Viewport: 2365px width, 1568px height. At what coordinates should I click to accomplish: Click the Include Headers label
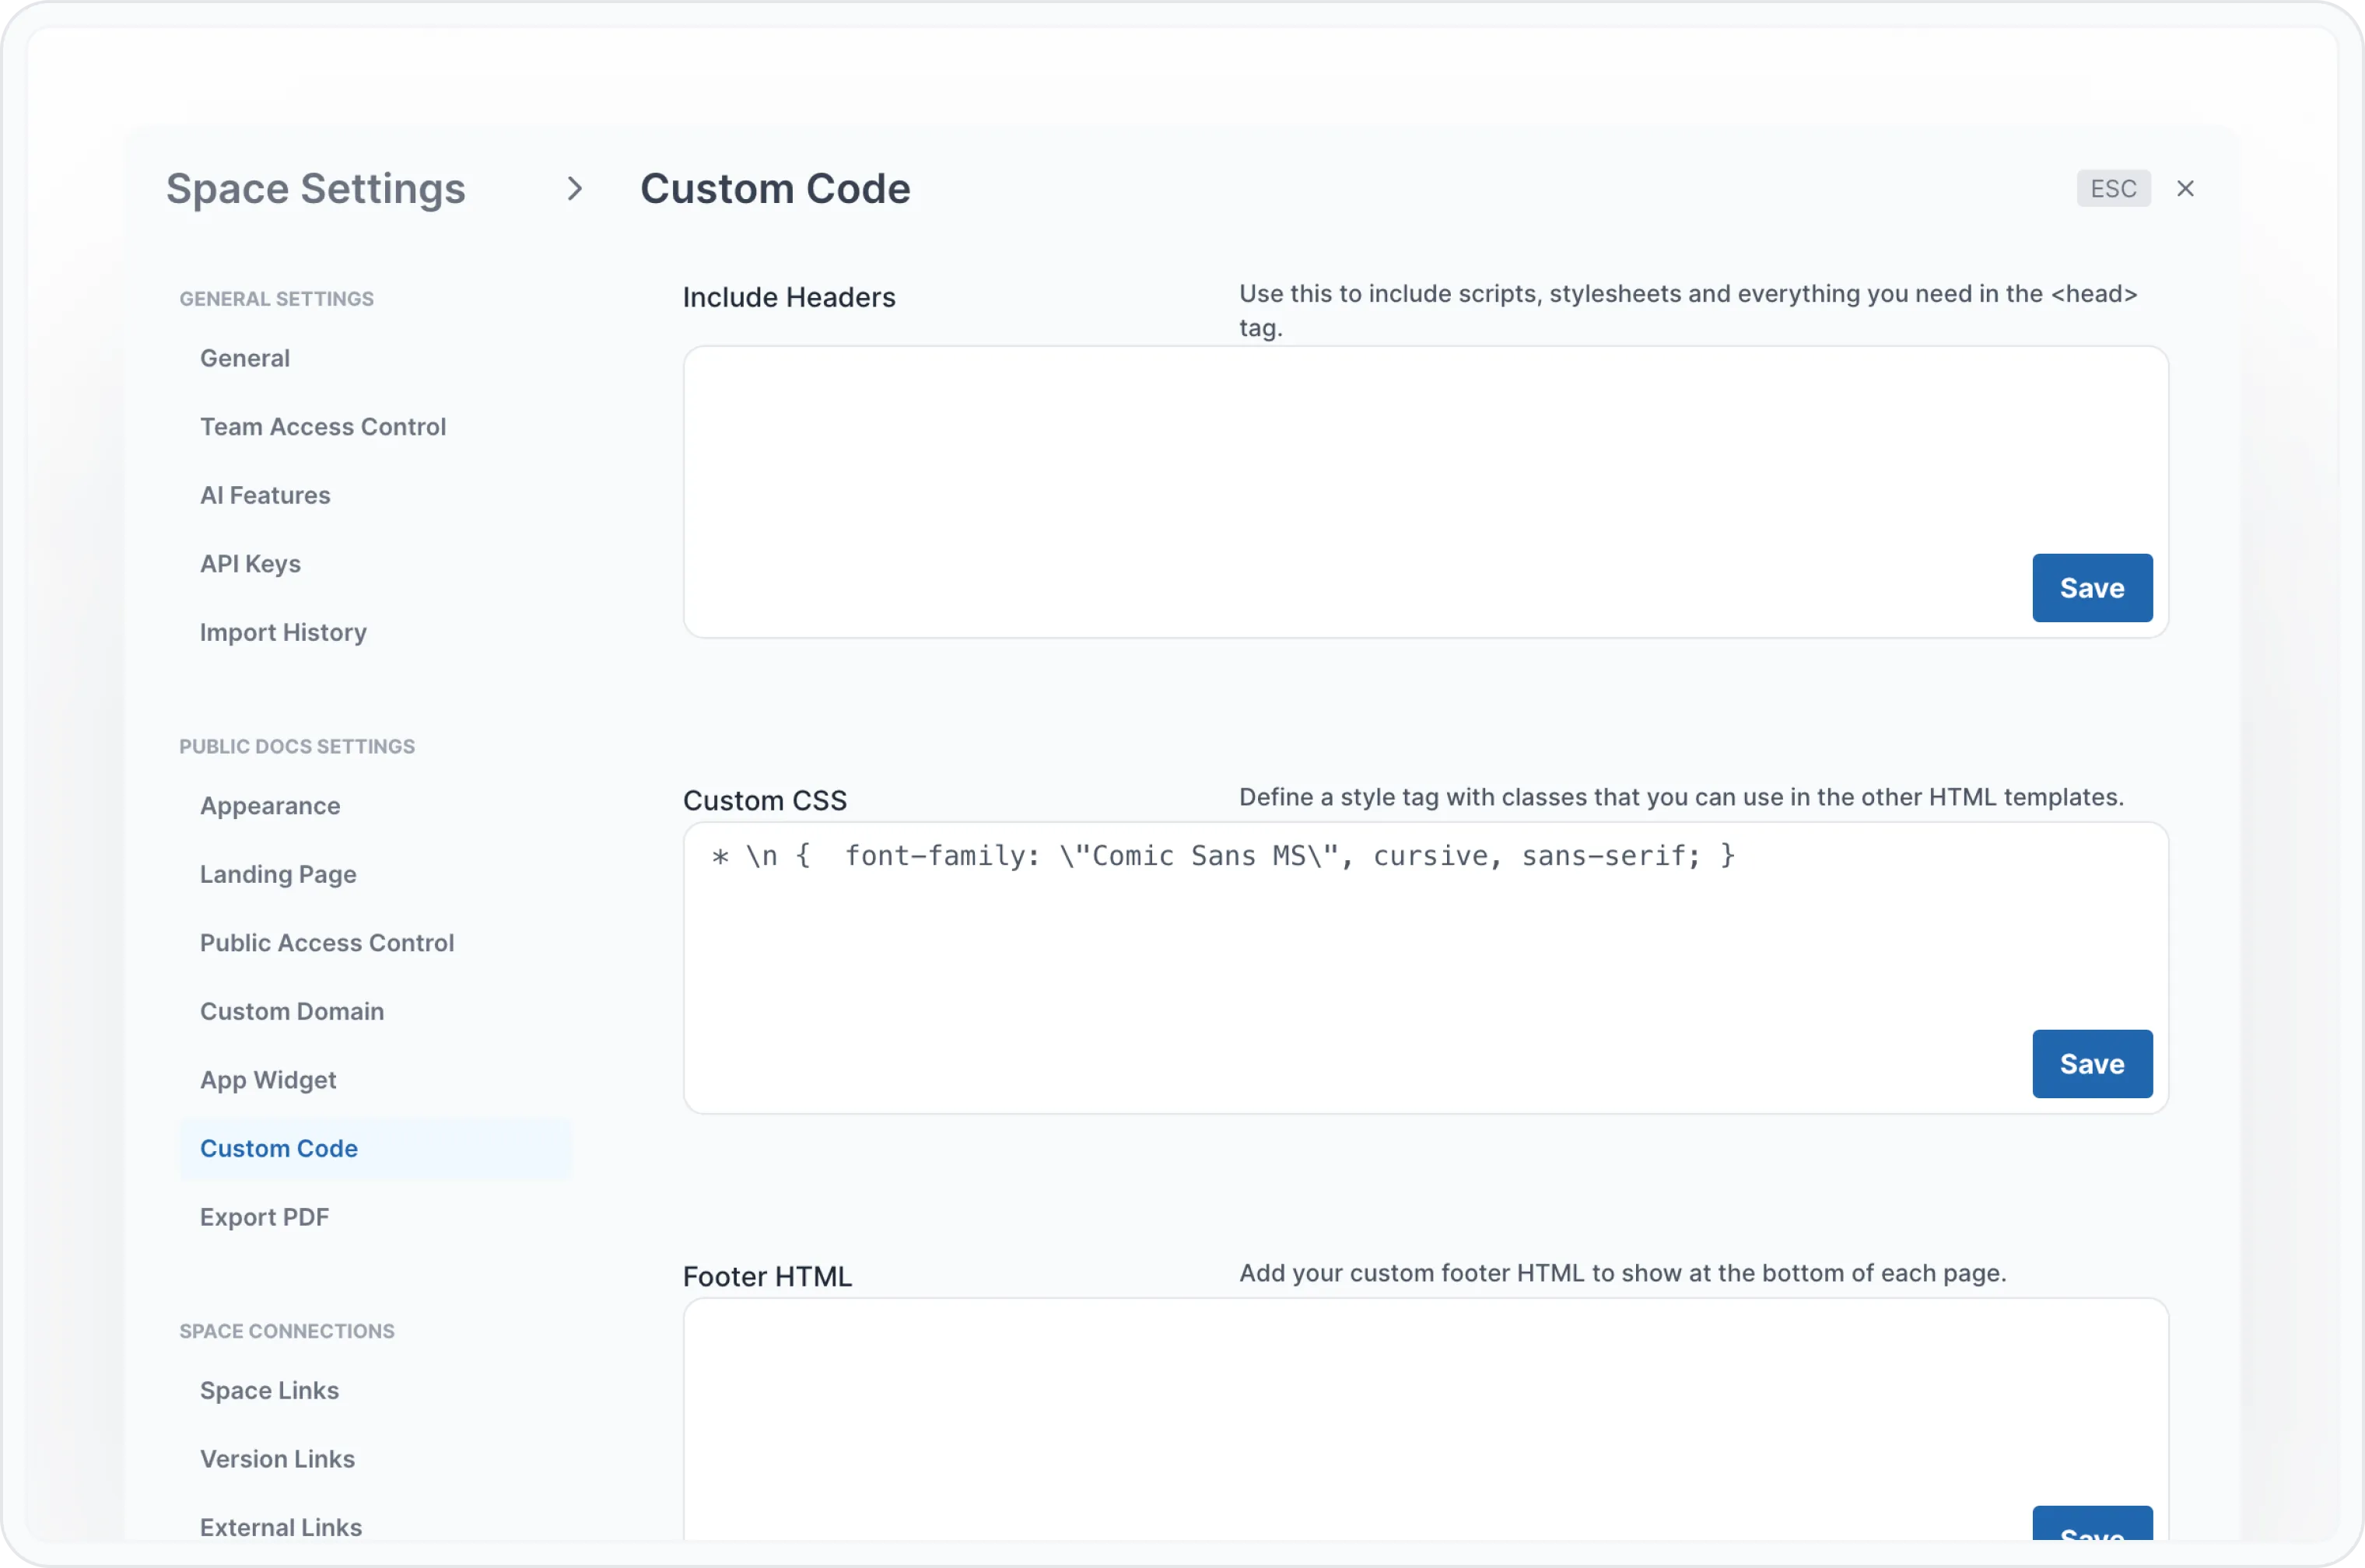tap(789, 298)
